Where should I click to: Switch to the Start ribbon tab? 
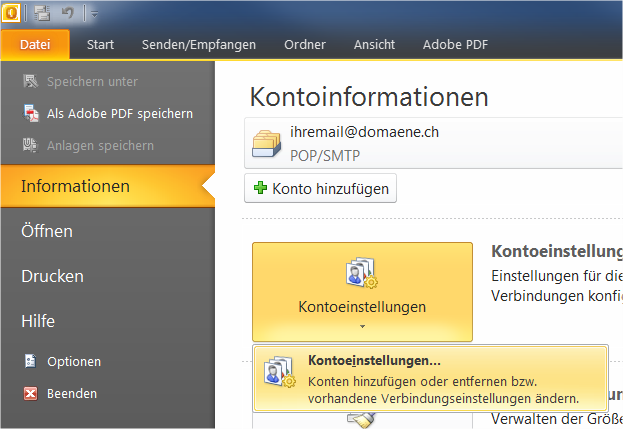[100, 44]
